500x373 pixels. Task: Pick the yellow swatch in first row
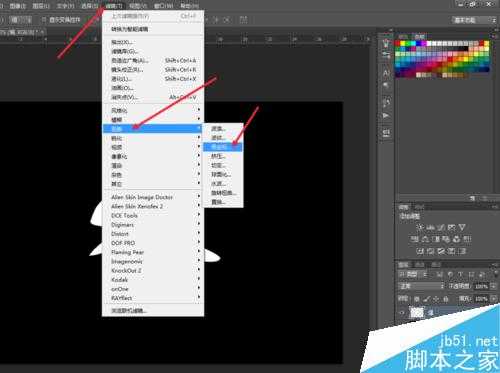tap(402, 44)
